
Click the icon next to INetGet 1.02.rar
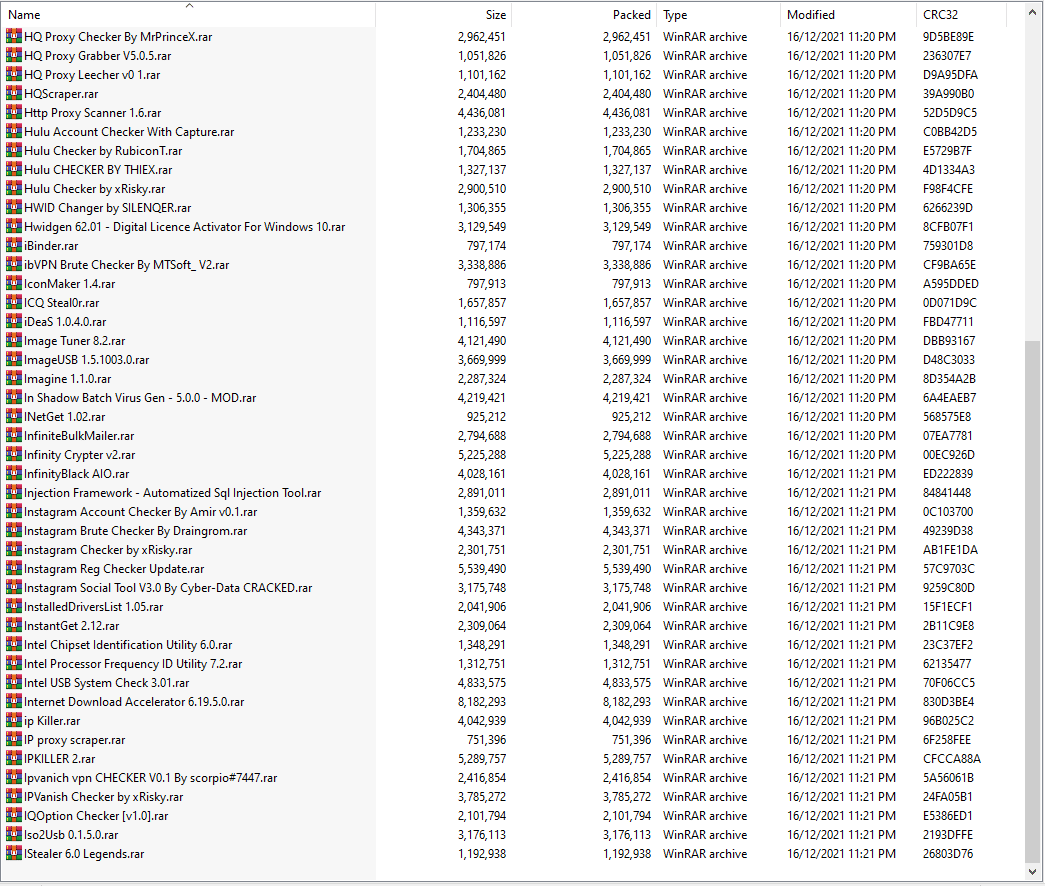[x=13, y=417]
